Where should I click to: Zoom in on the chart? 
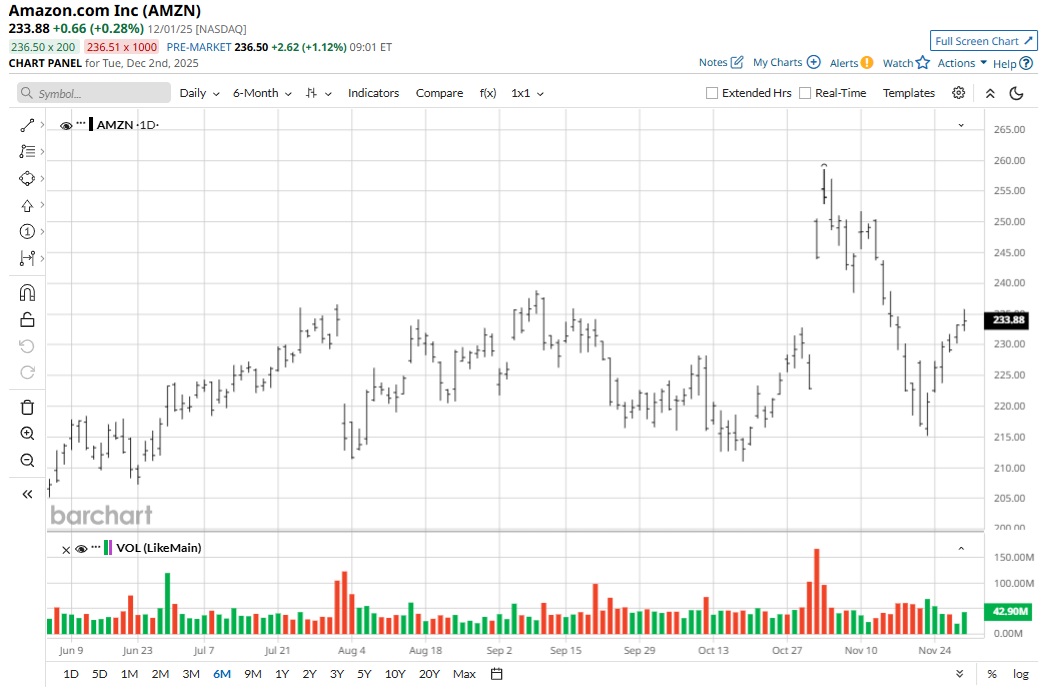coord(27,434)
